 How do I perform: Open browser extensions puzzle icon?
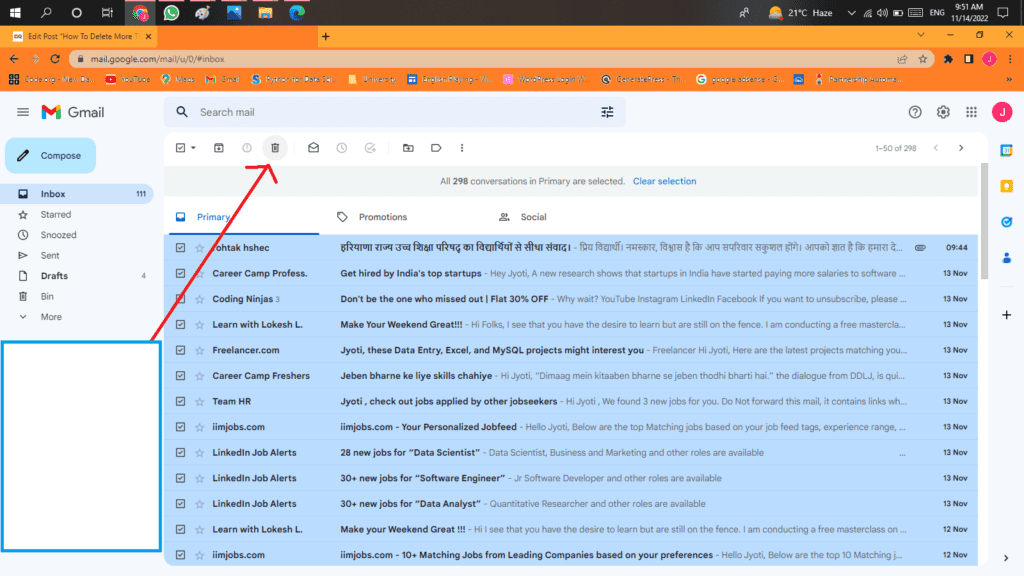click(948, 59)
